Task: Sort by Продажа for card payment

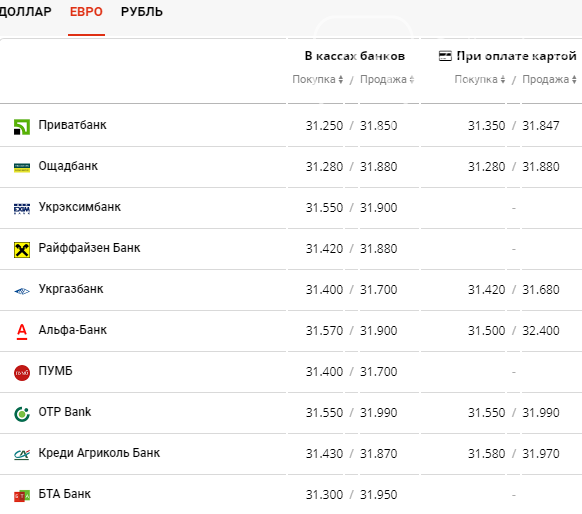Action: pos(549,79)
